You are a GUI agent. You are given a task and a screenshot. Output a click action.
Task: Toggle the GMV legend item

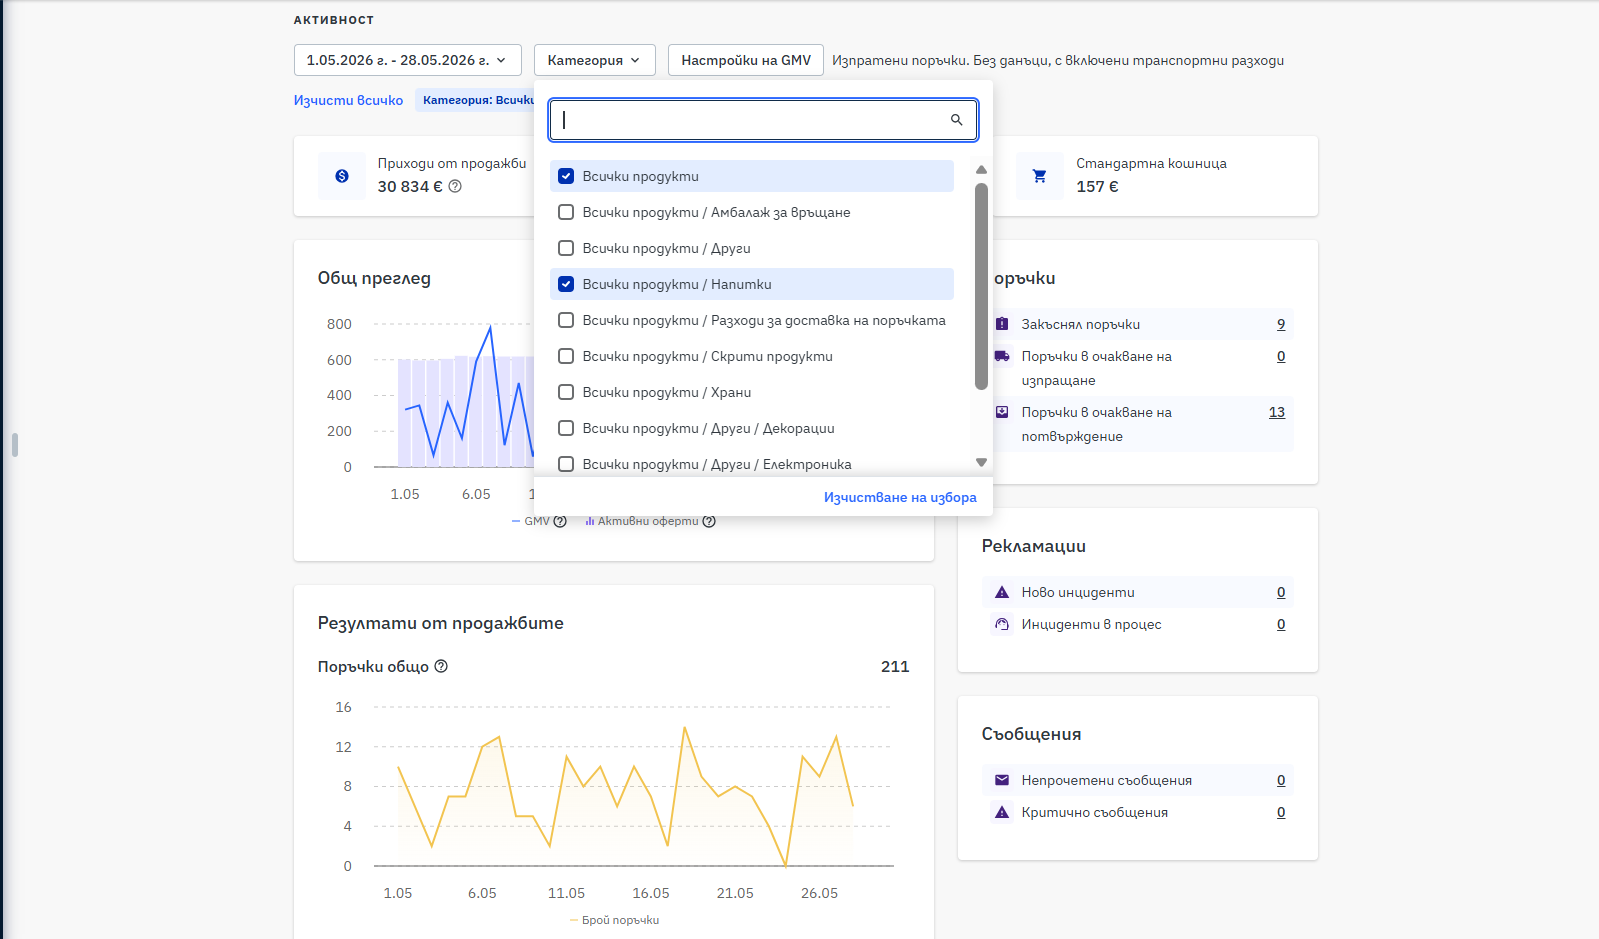pos(531,521)
